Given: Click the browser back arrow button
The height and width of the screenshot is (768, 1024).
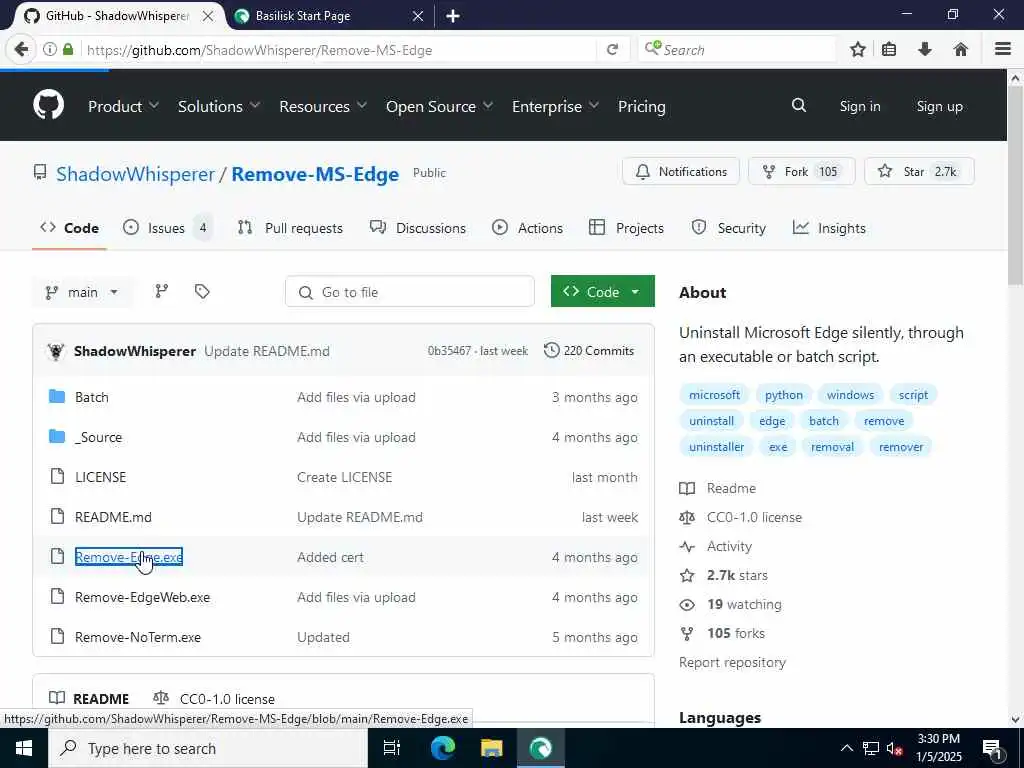Looking at the screenshot, I should pyautogui.click(x=22, y=50).
